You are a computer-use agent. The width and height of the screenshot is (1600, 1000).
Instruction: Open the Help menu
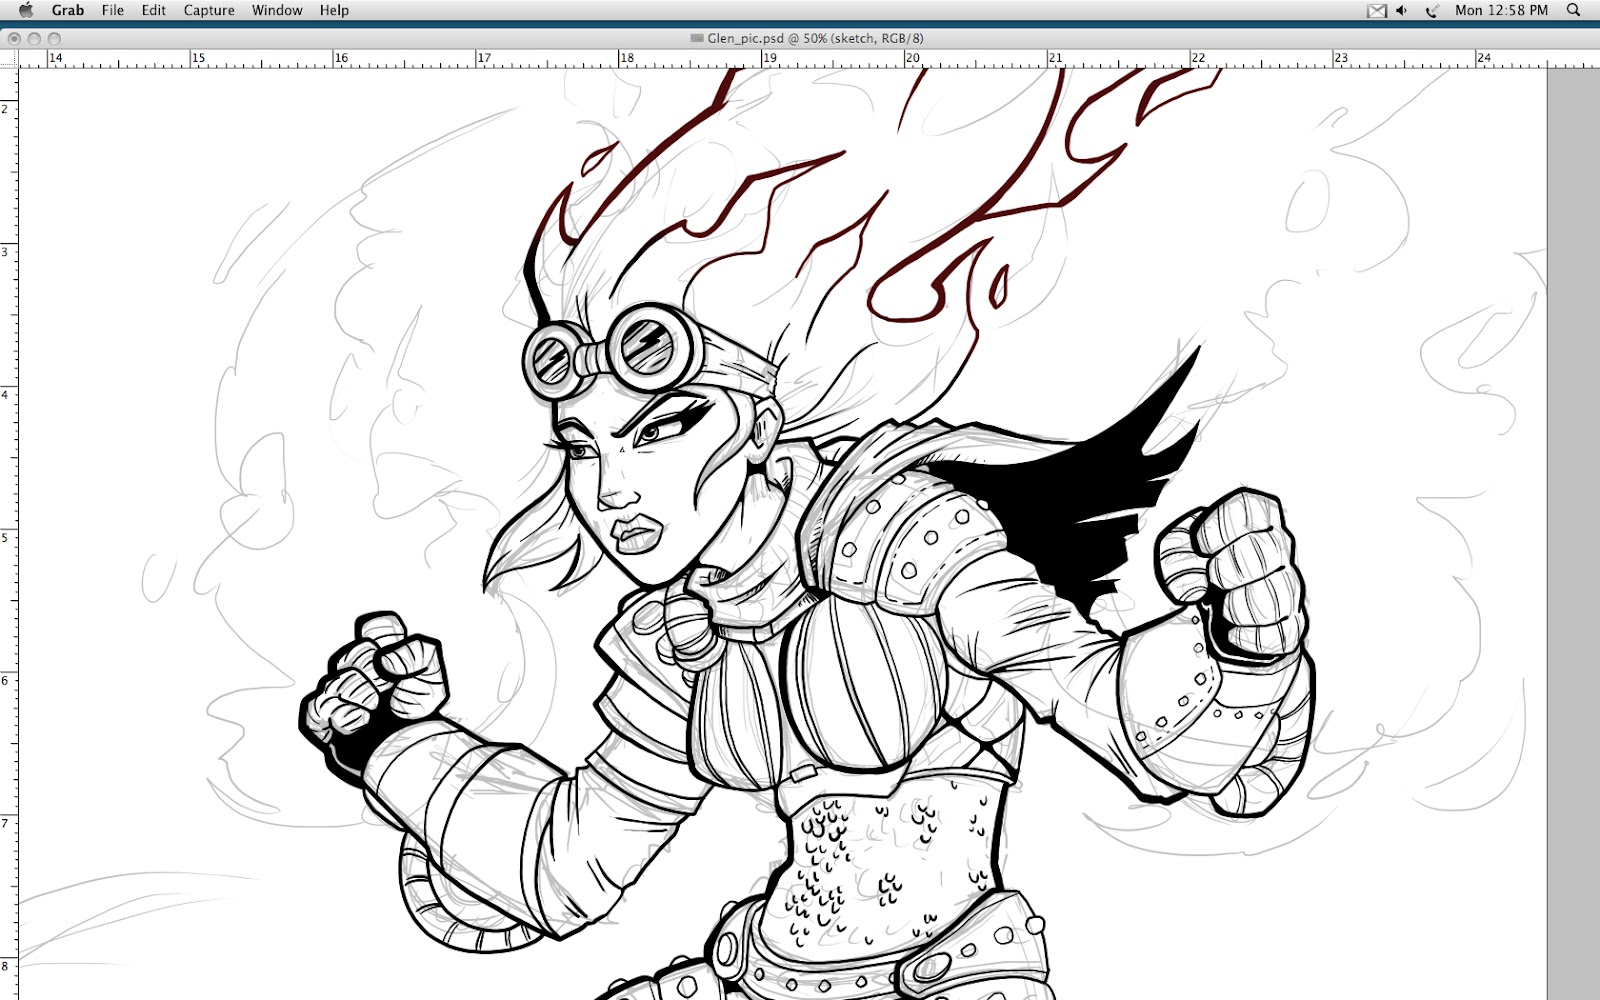(334, 10)
